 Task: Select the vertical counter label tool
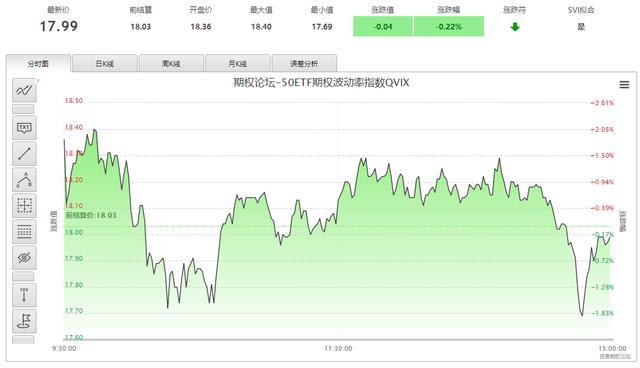pos(24,295)
